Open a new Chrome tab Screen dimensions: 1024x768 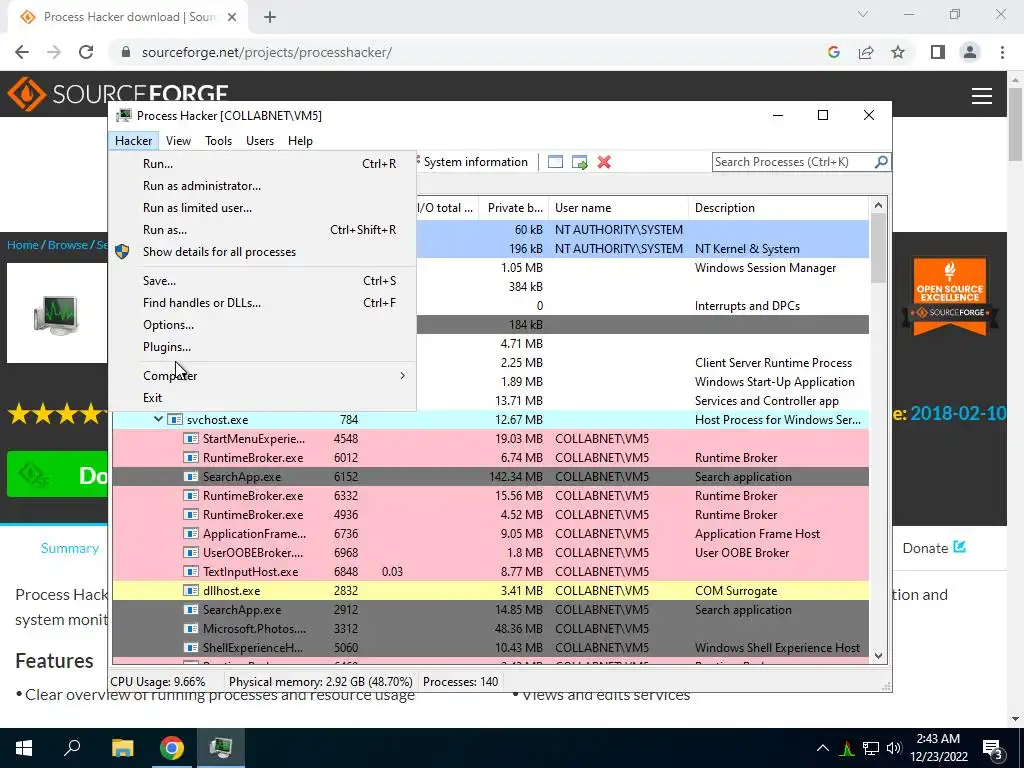(x=270, y=17)
